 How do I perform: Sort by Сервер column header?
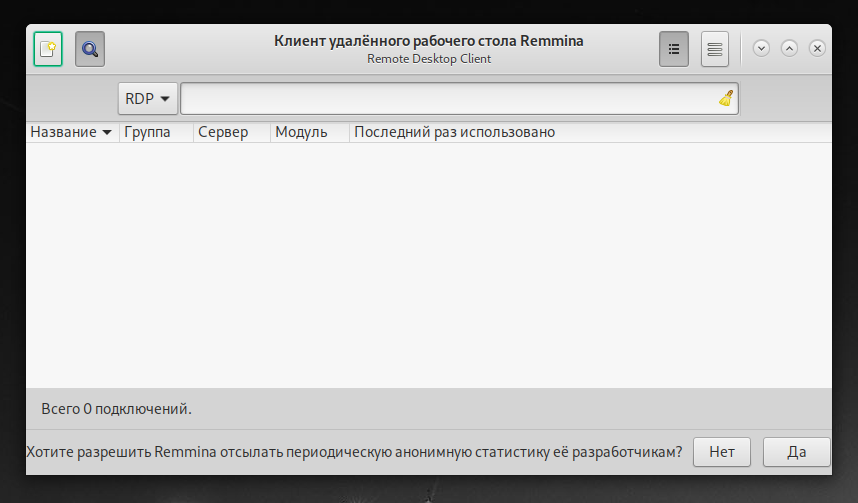pyautogui.click(x=232, y=132)
